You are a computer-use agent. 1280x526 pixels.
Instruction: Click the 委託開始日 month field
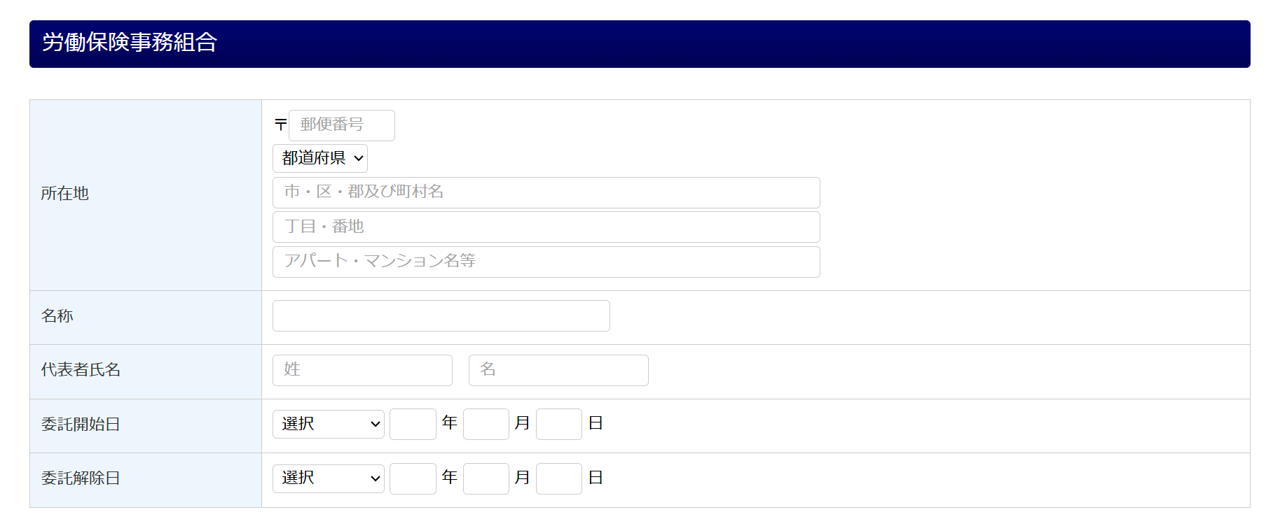click(x=486, y=424)
